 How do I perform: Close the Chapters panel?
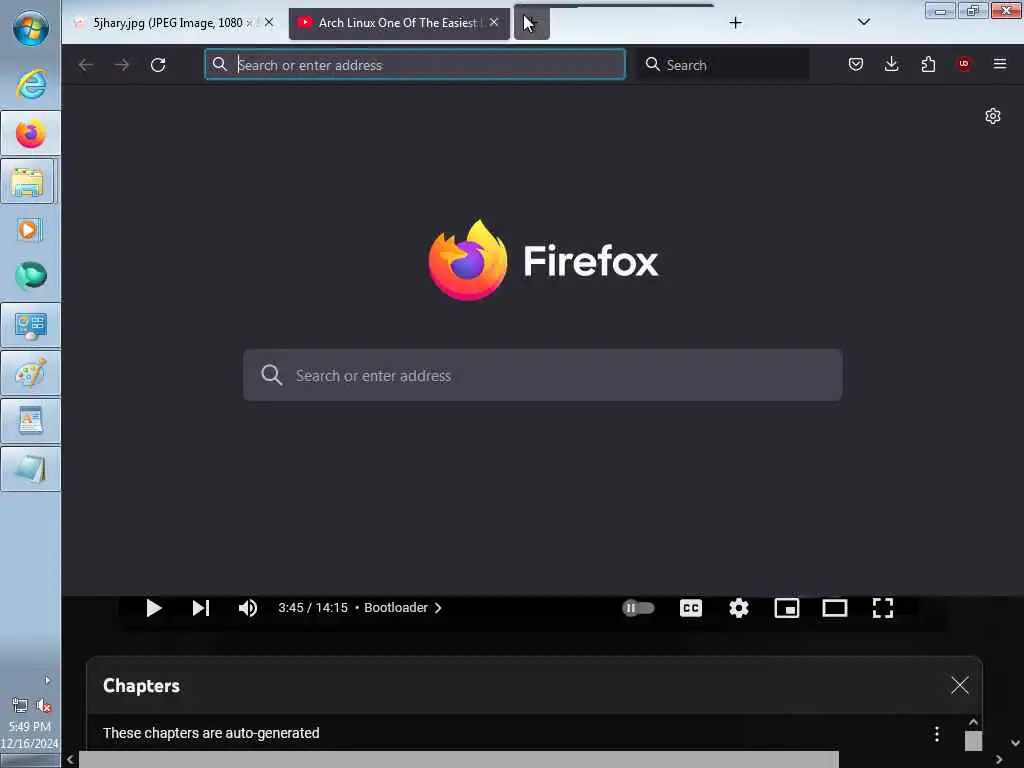point(959,685)
